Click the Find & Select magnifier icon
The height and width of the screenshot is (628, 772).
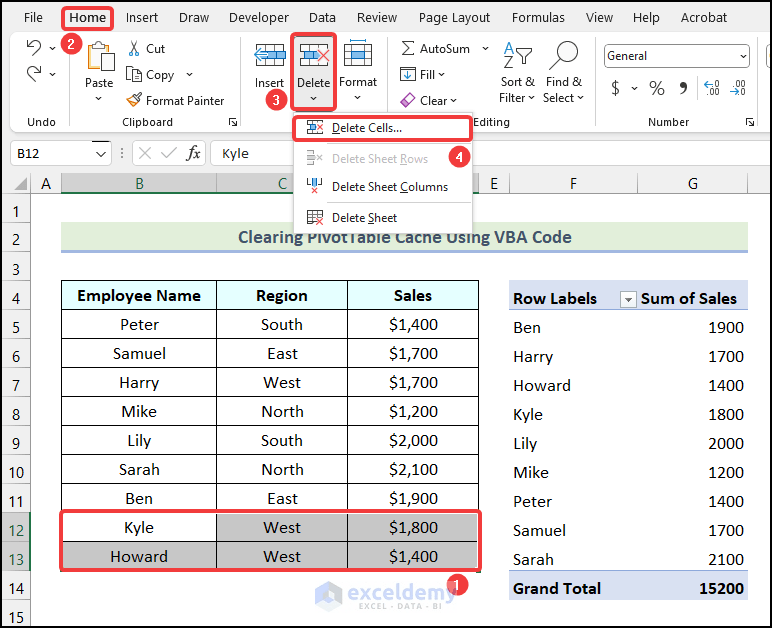563,55
